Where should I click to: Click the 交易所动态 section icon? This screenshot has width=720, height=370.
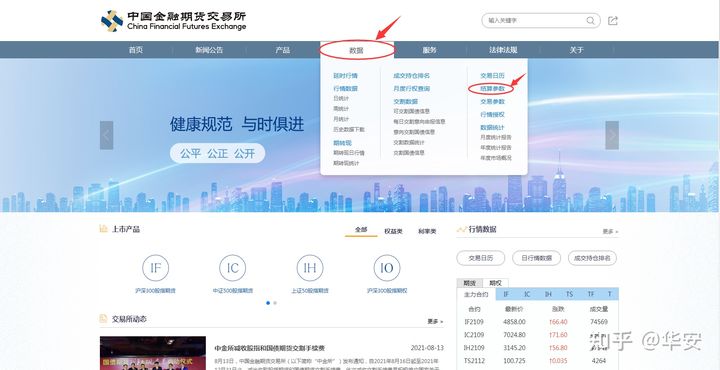pos(104,319)
